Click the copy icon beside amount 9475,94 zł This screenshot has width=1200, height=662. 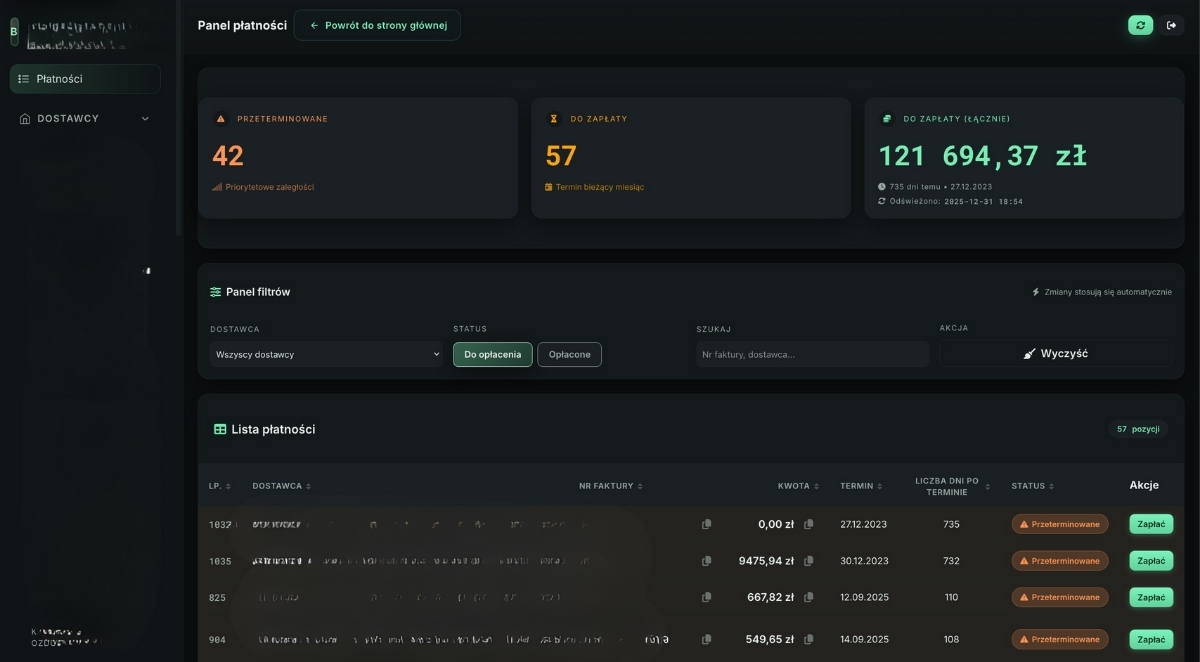click(x=808, y=561)
